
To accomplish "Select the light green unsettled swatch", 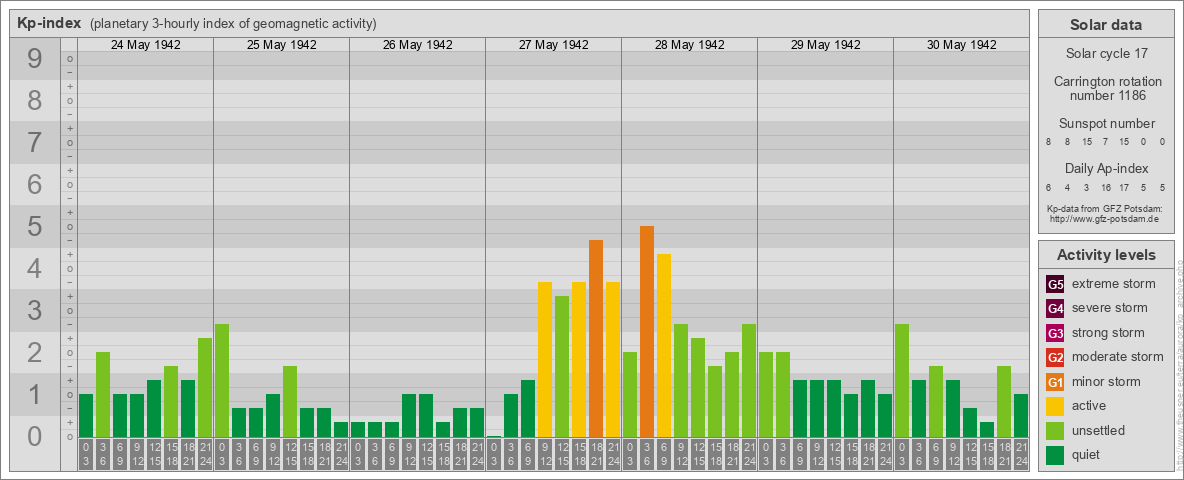I will tap(1056, 430).
